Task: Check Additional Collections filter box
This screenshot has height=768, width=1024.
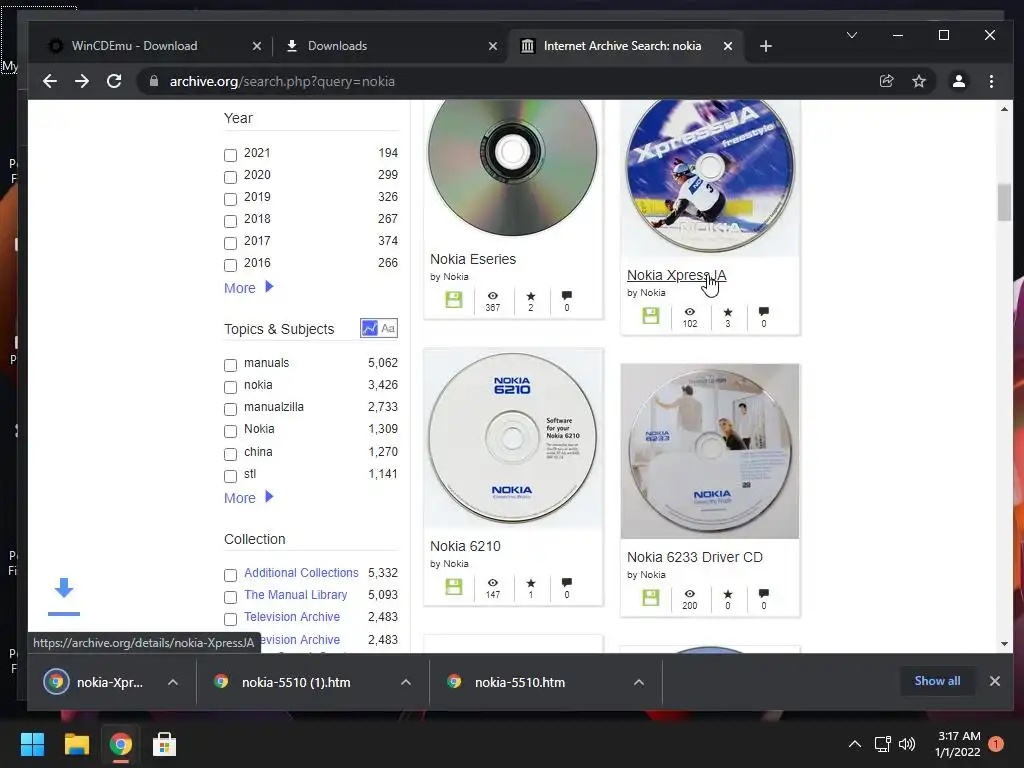Action: point(230,575)
